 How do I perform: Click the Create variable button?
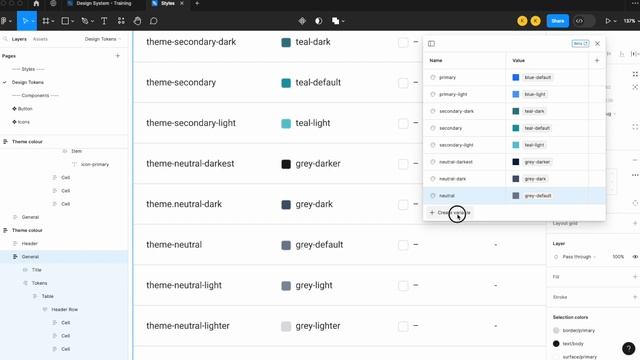point(450,212)
